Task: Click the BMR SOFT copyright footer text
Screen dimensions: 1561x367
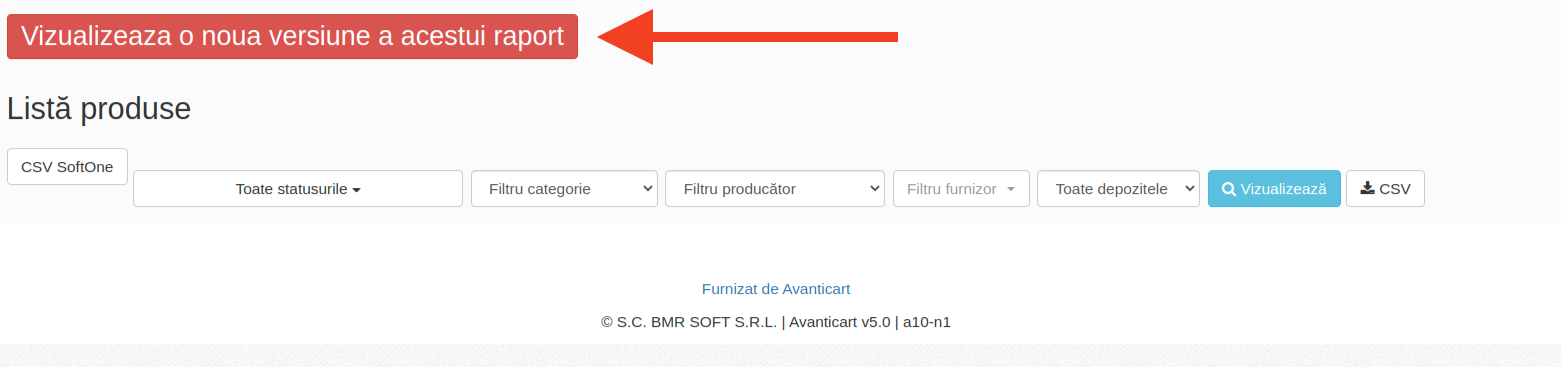Action: click(776, 322)
